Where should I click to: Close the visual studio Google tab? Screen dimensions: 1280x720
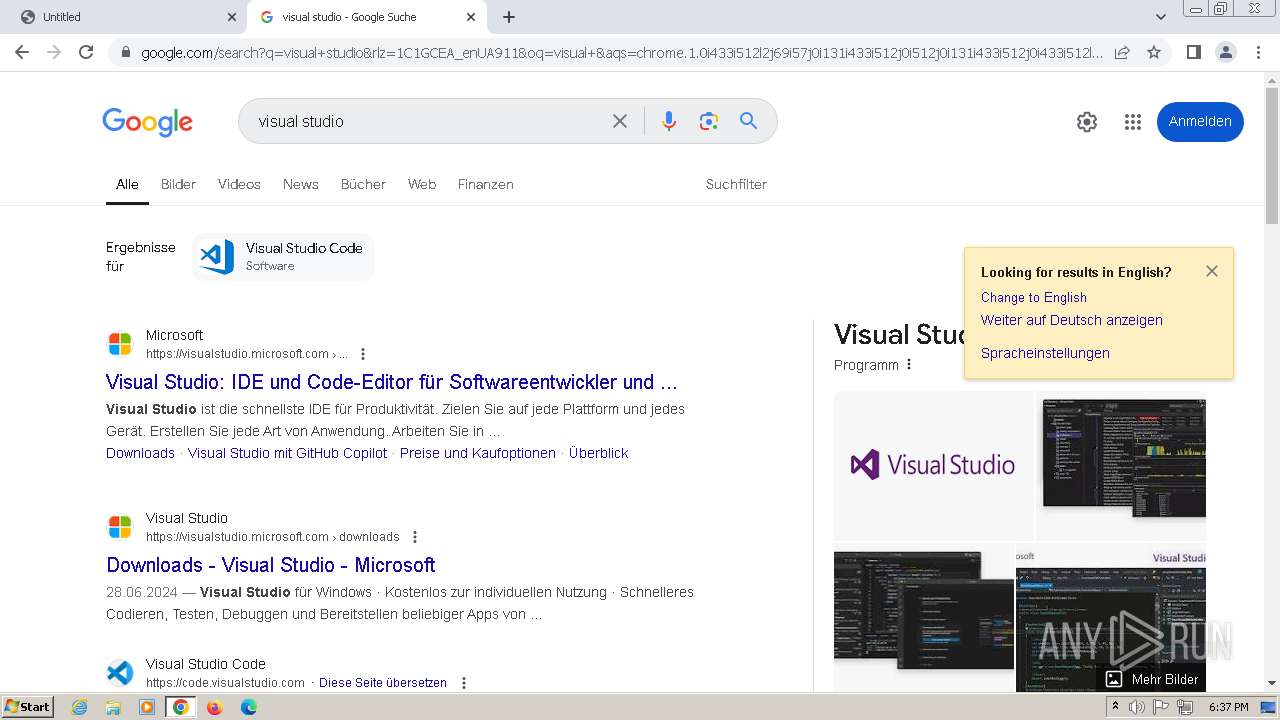471,17
